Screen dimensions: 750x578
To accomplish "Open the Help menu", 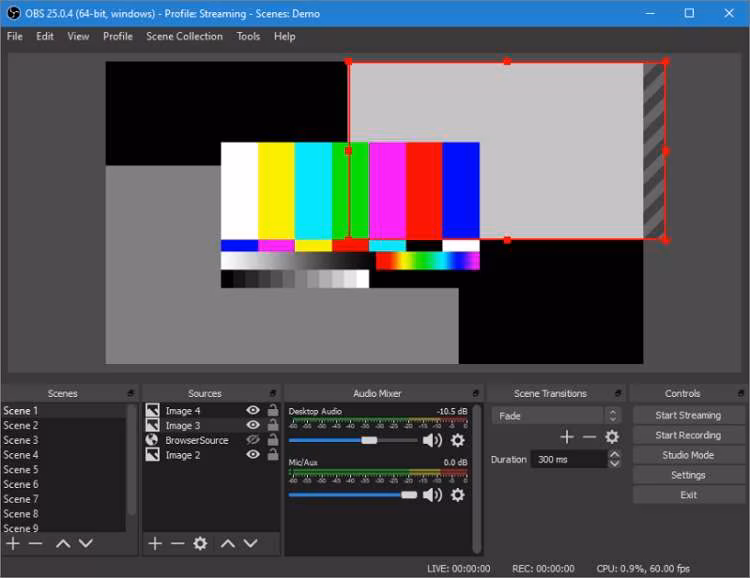I will pos(285,36).
